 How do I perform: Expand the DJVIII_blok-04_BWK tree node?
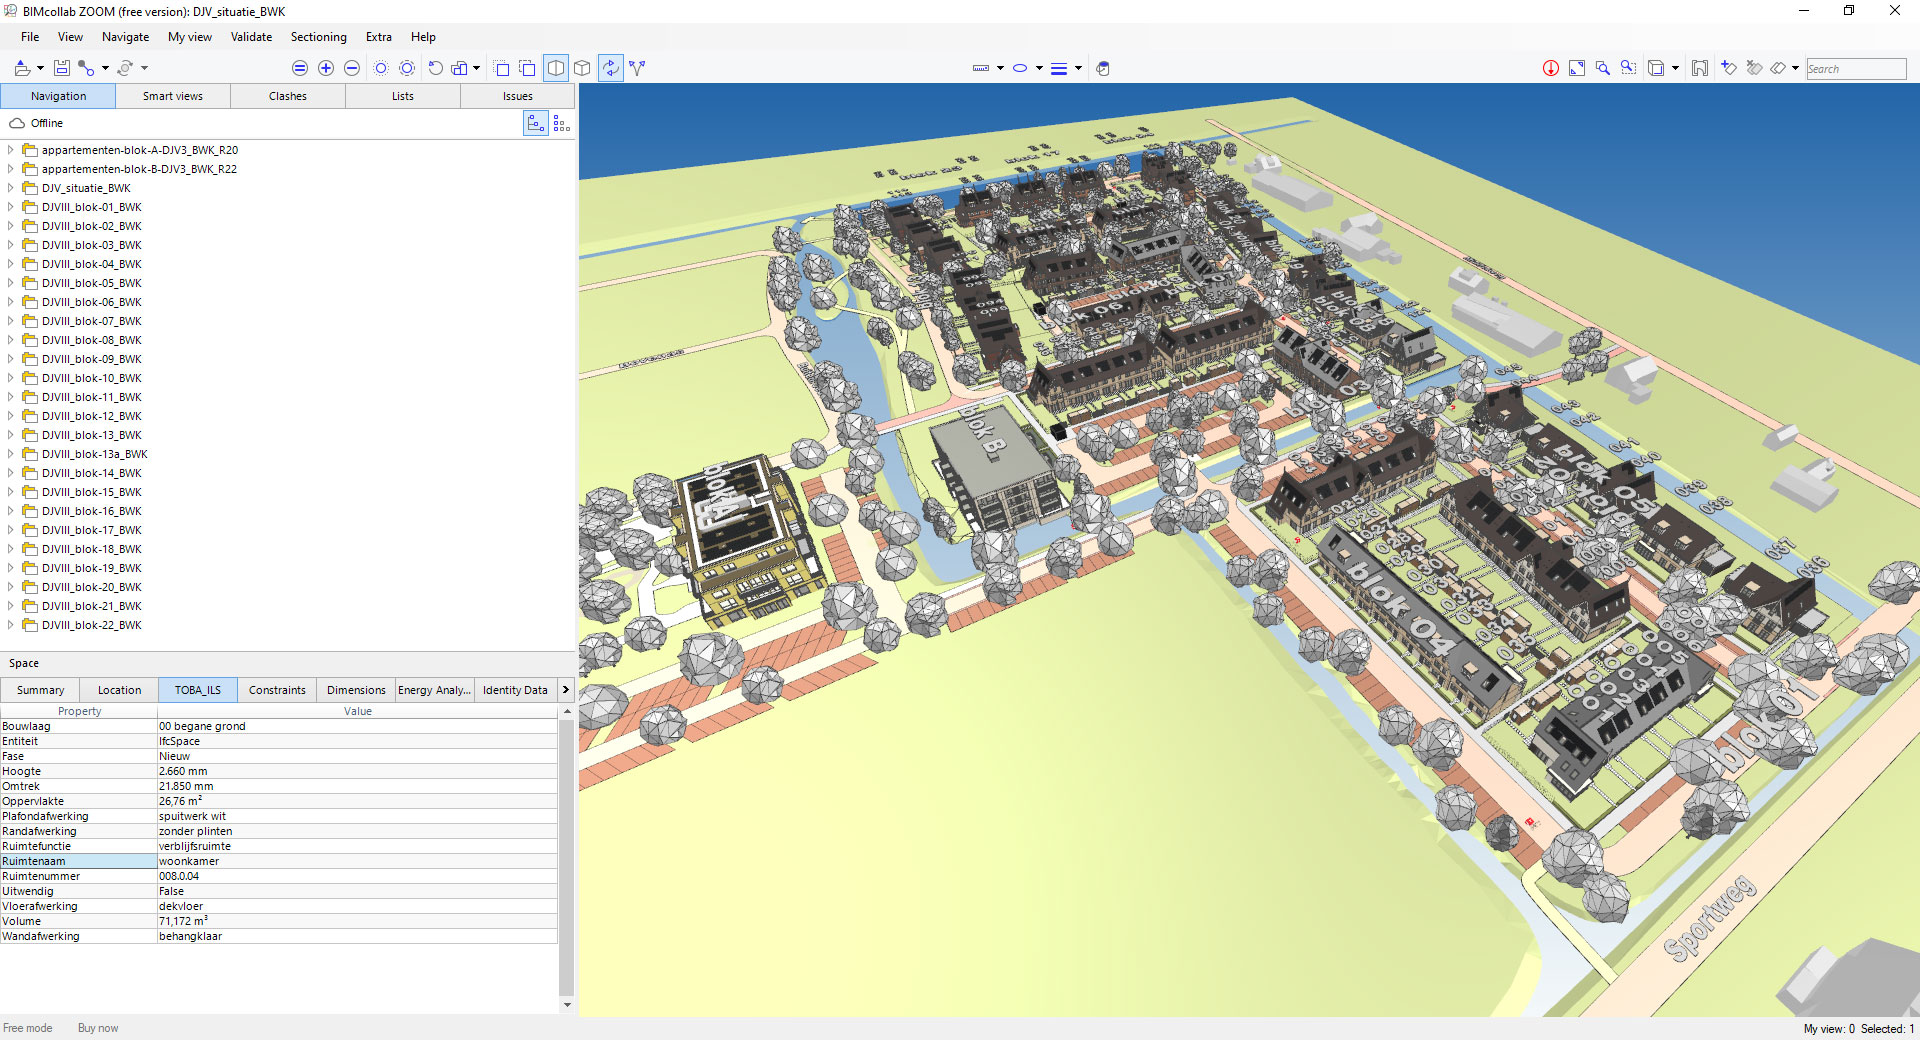coord(11,264)
